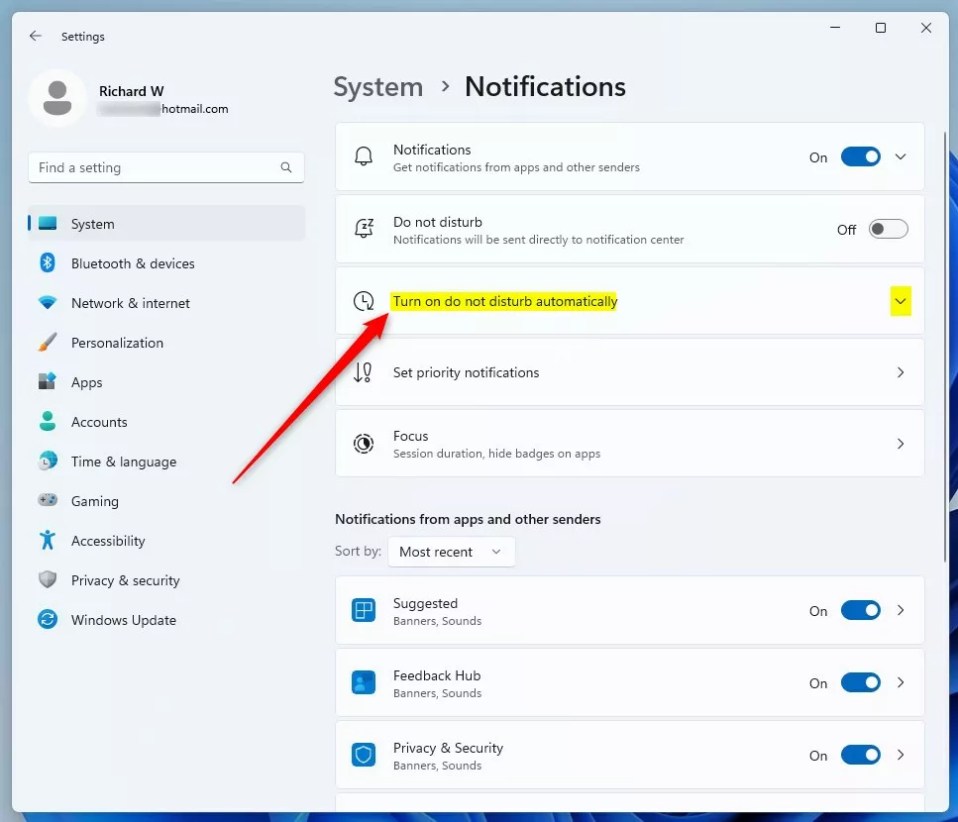Open Set priority notifications

[x=630, y=372]
